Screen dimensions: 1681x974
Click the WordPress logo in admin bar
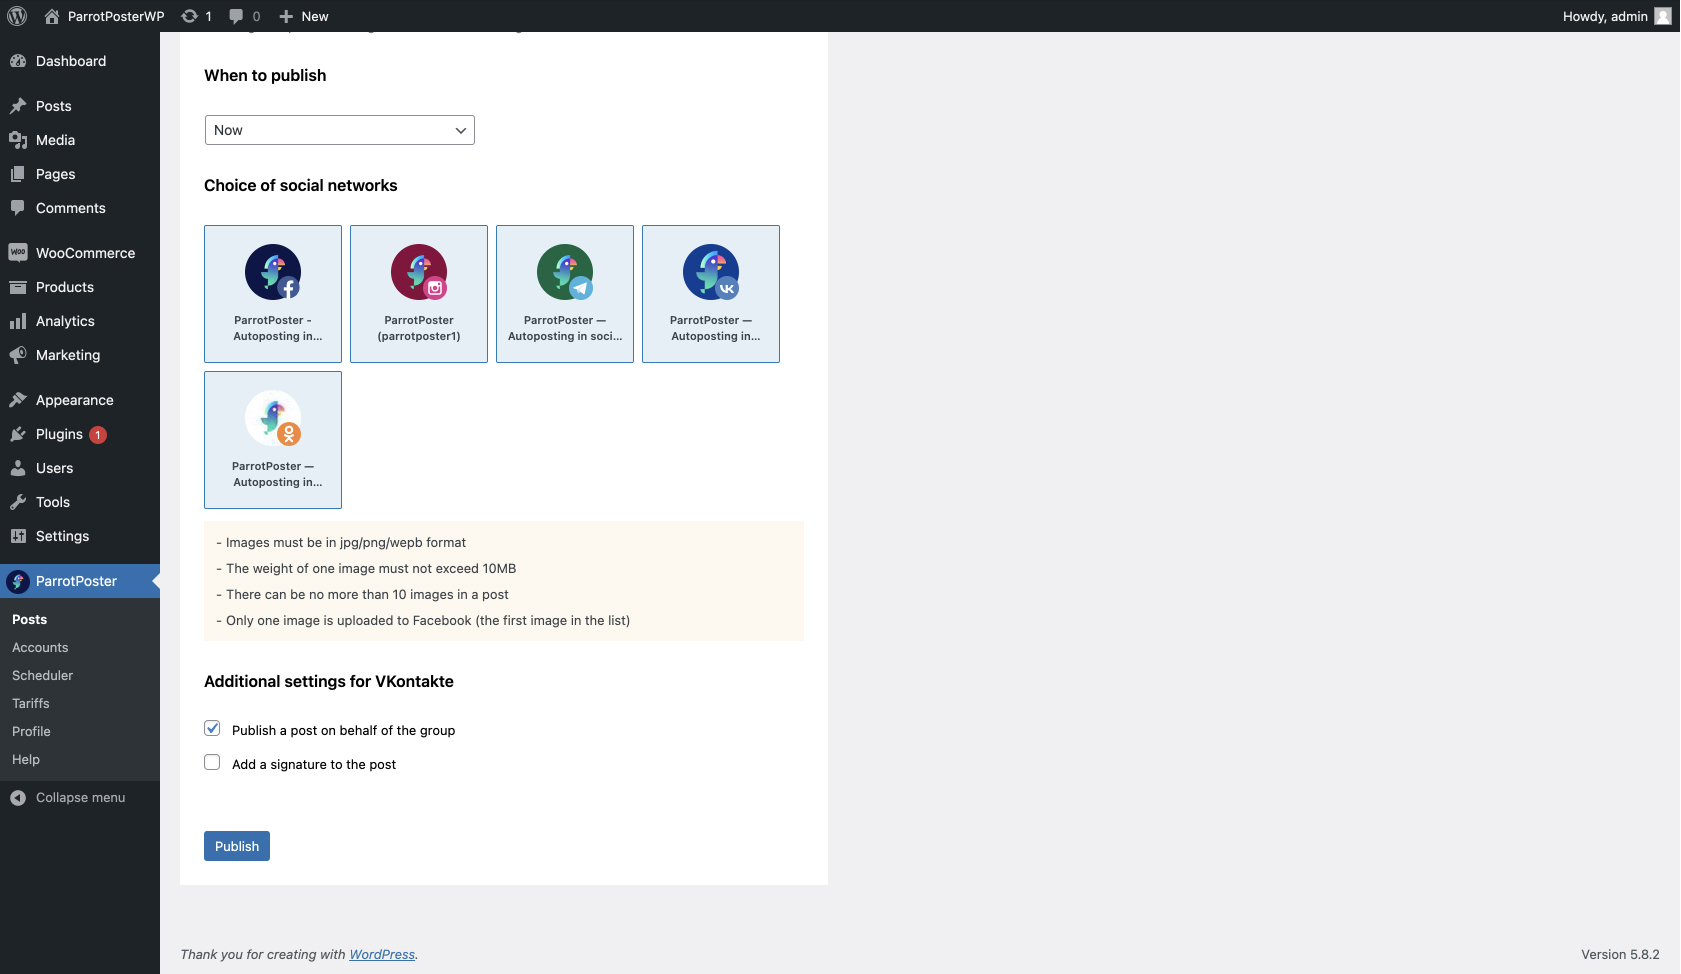click(x=17, y=16)
